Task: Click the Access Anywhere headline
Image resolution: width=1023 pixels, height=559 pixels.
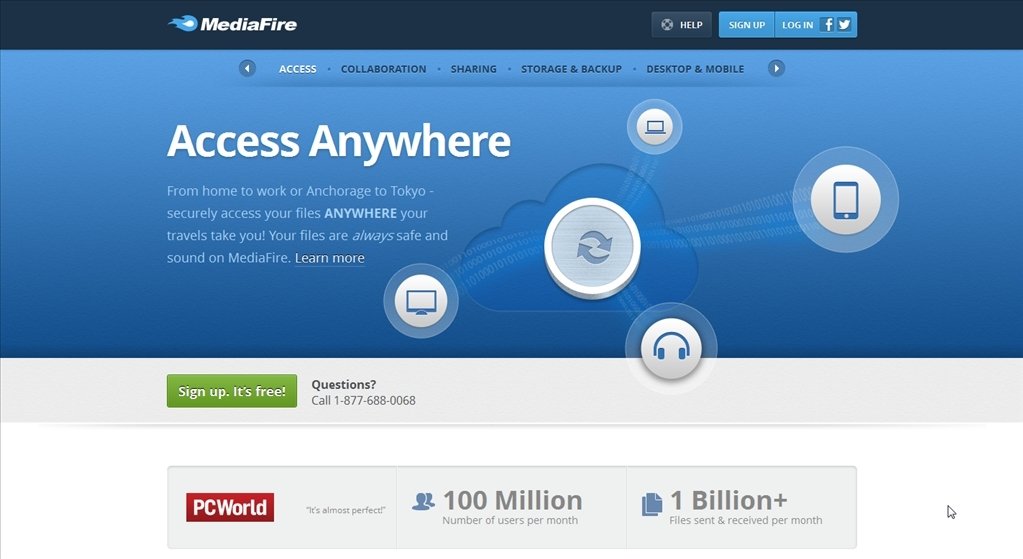Action: 339,141
